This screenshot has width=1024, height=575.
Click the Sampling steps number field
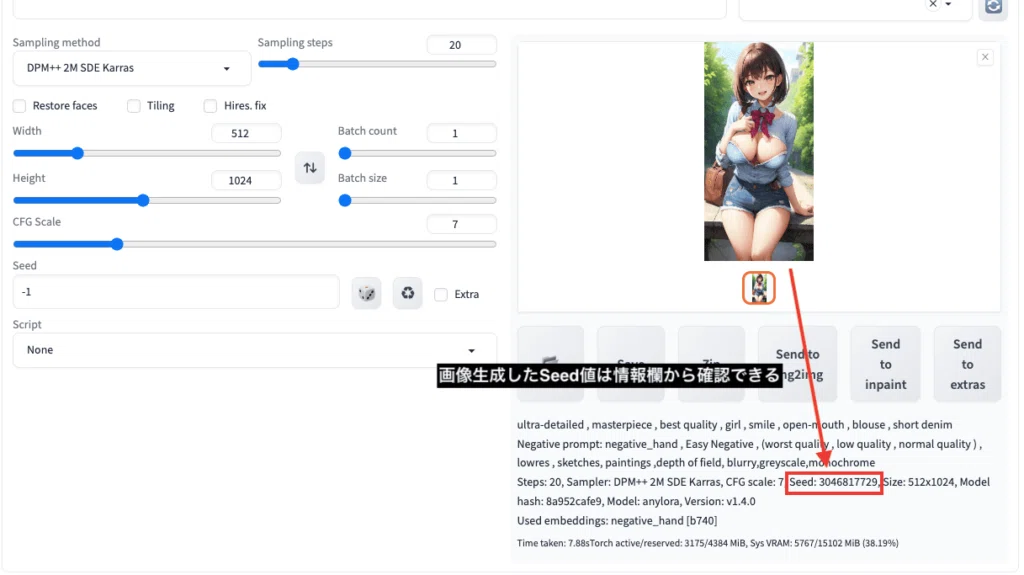coord(461,45)
